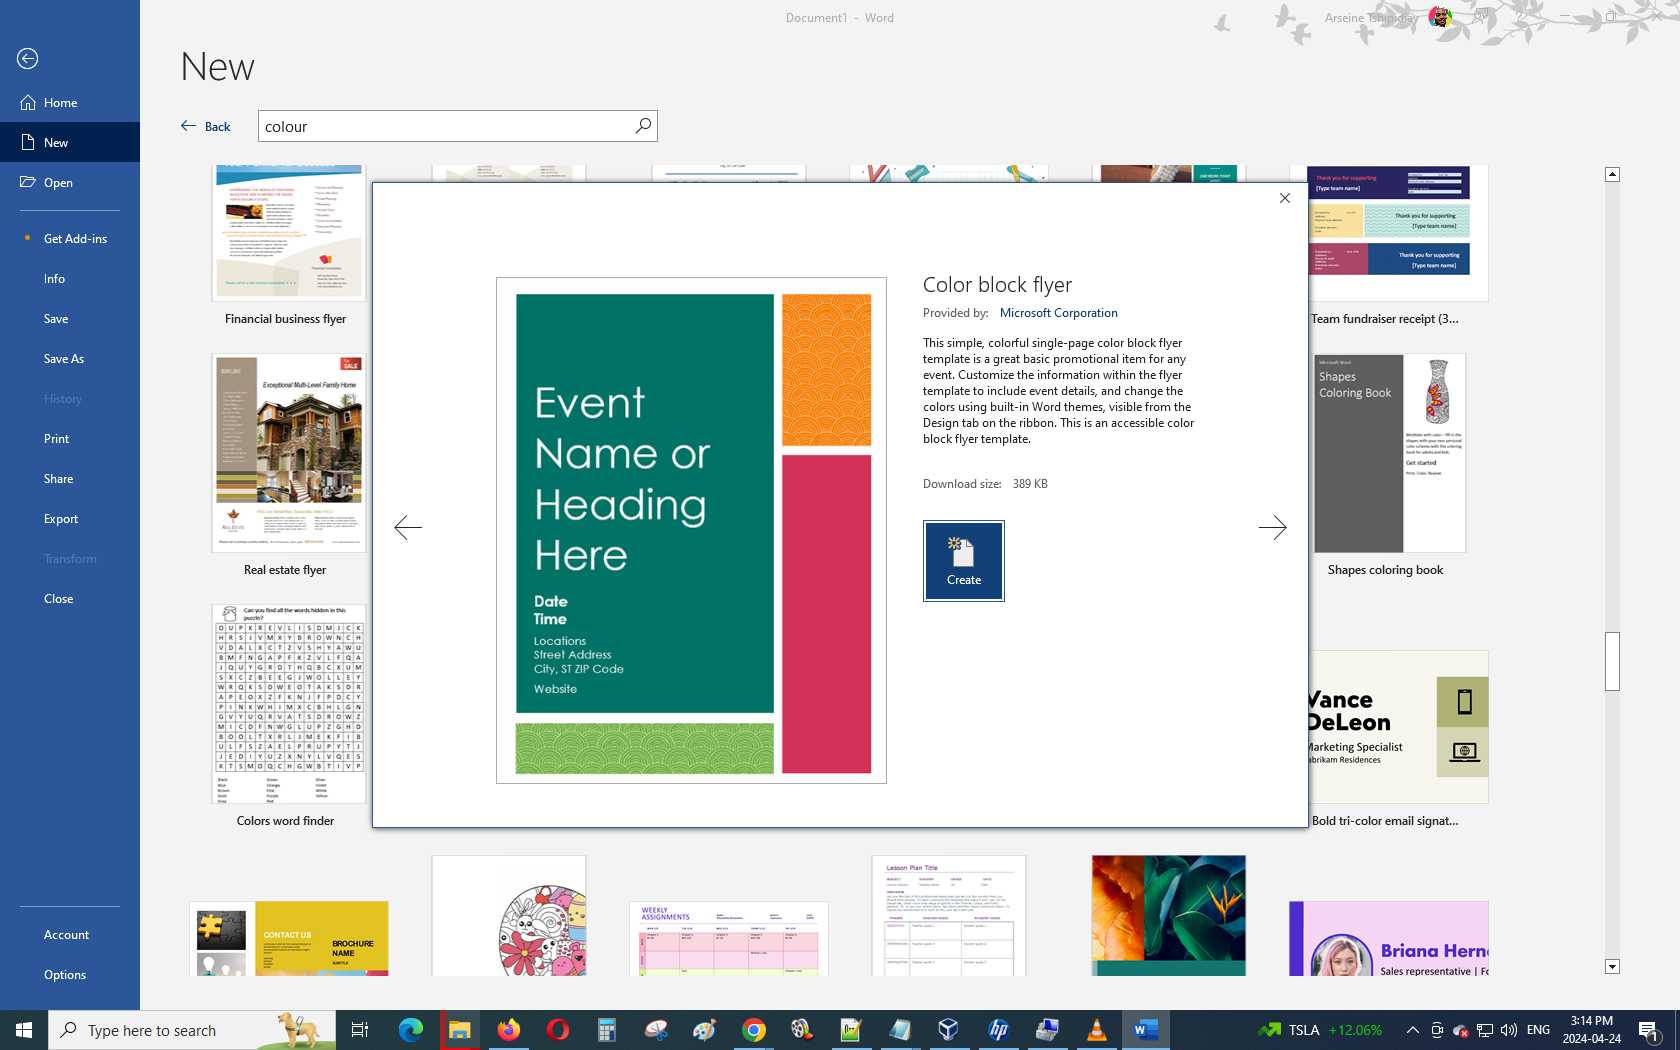The width and height of the screenshot is (1680, 1050).
Task: Click the colour search text field
Action: coord(445,126)
